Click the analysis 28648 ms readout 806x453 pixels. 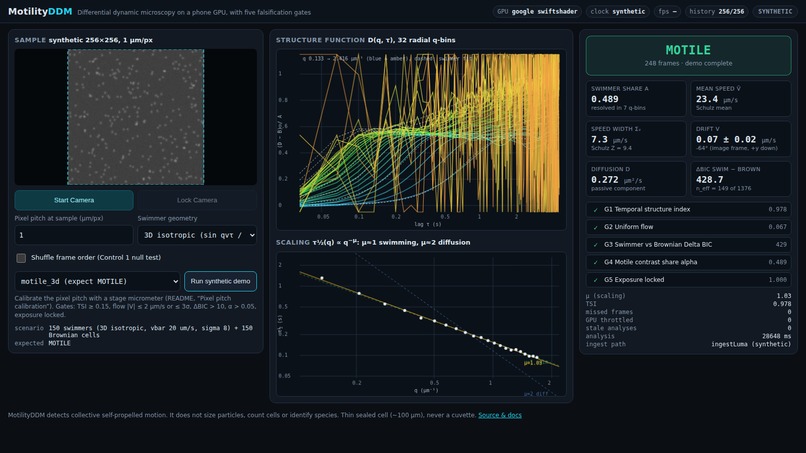[x=688, y=336]
